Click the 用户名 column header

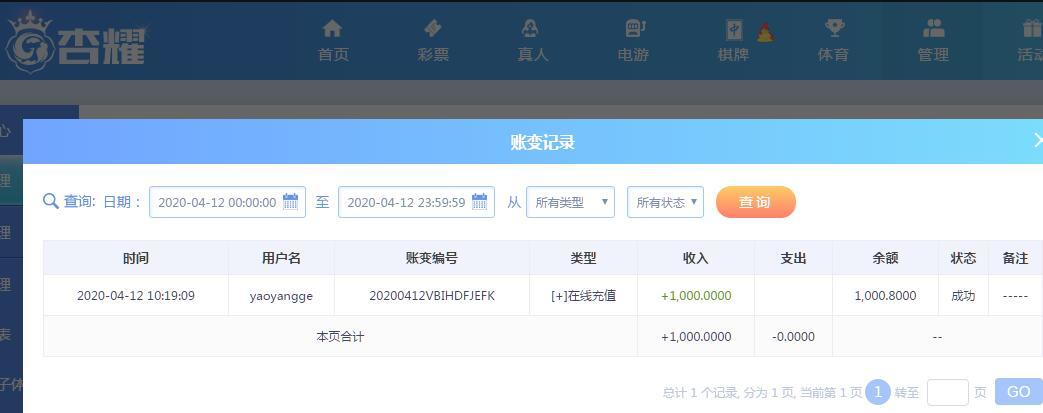pyautogui.click(x=281, y=258)
